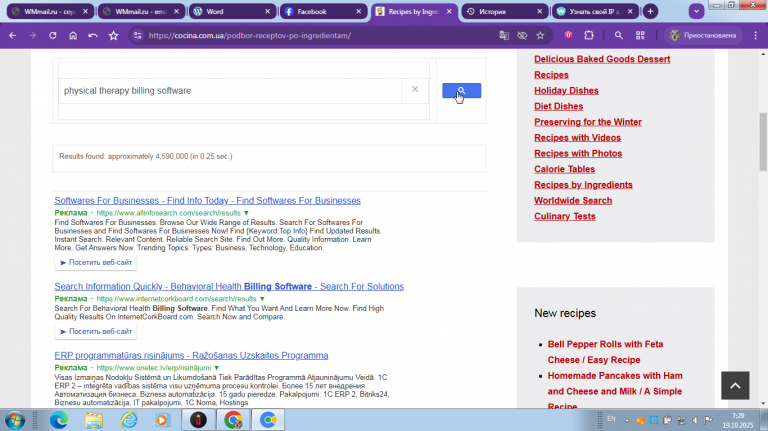Expand allinfosearch.com ad dropdown arrow
768x431 pixels.
(x=246, y=213)
